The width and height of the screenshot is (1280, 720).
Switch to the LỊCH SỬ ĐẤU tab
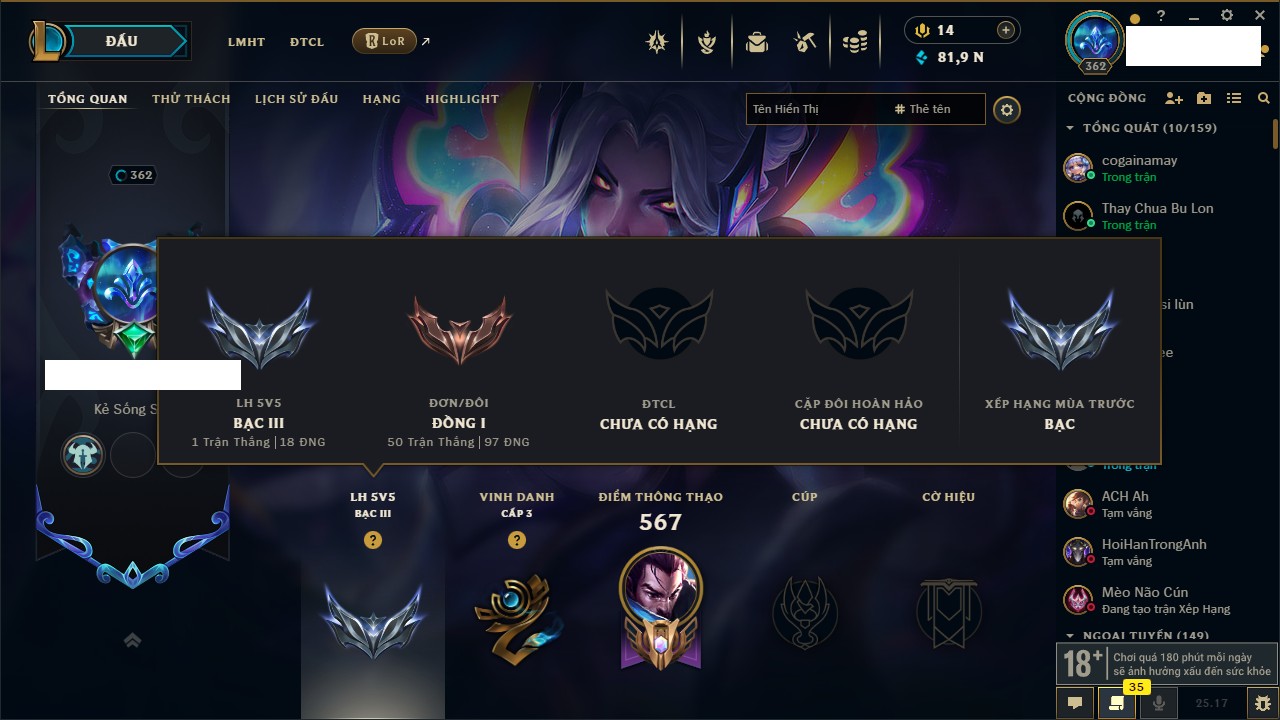[296, 99]
